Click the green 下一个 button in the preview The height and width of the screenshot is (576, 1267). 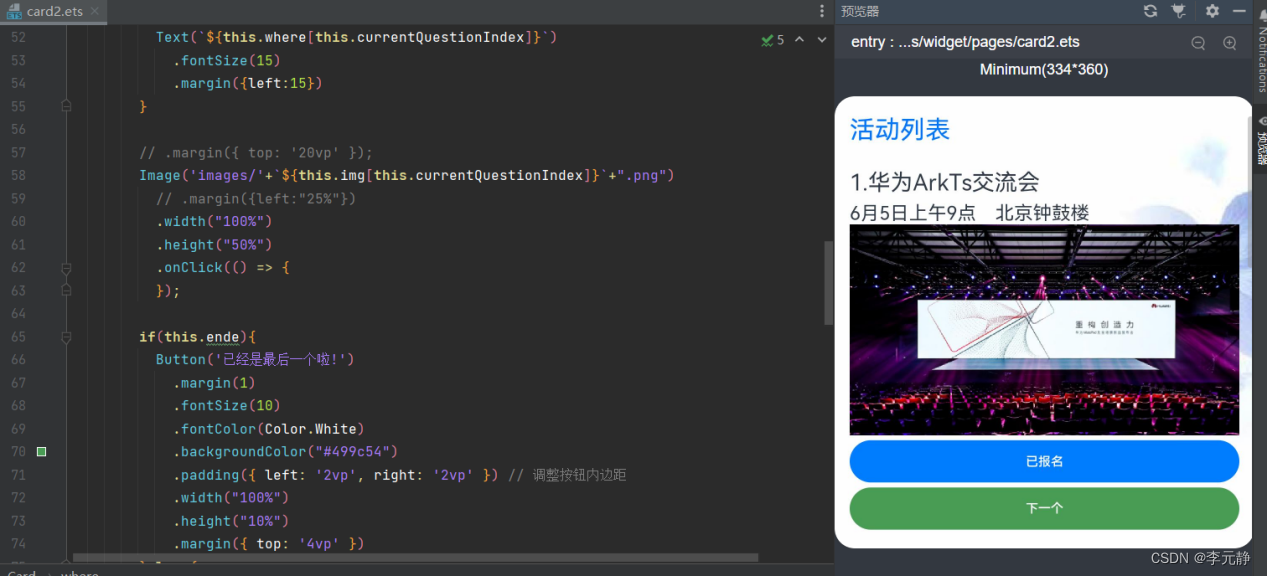(1044, 508)
